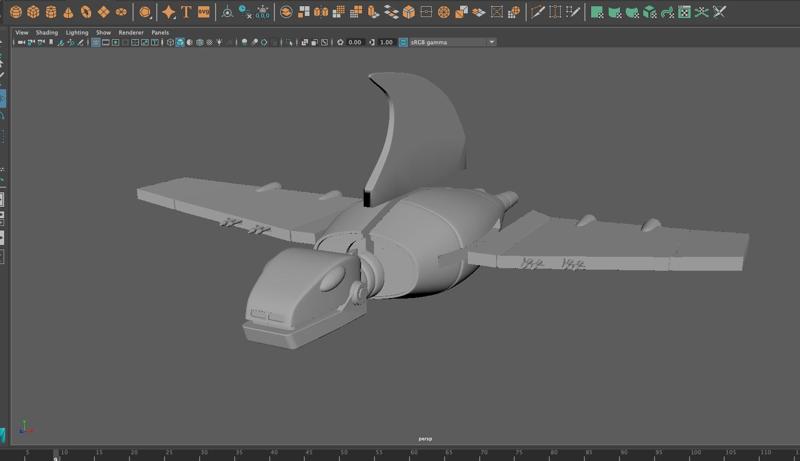Select the Multi-Cut knife tool
The height and width of the screenshot is (461, 800).
point(537,12)
